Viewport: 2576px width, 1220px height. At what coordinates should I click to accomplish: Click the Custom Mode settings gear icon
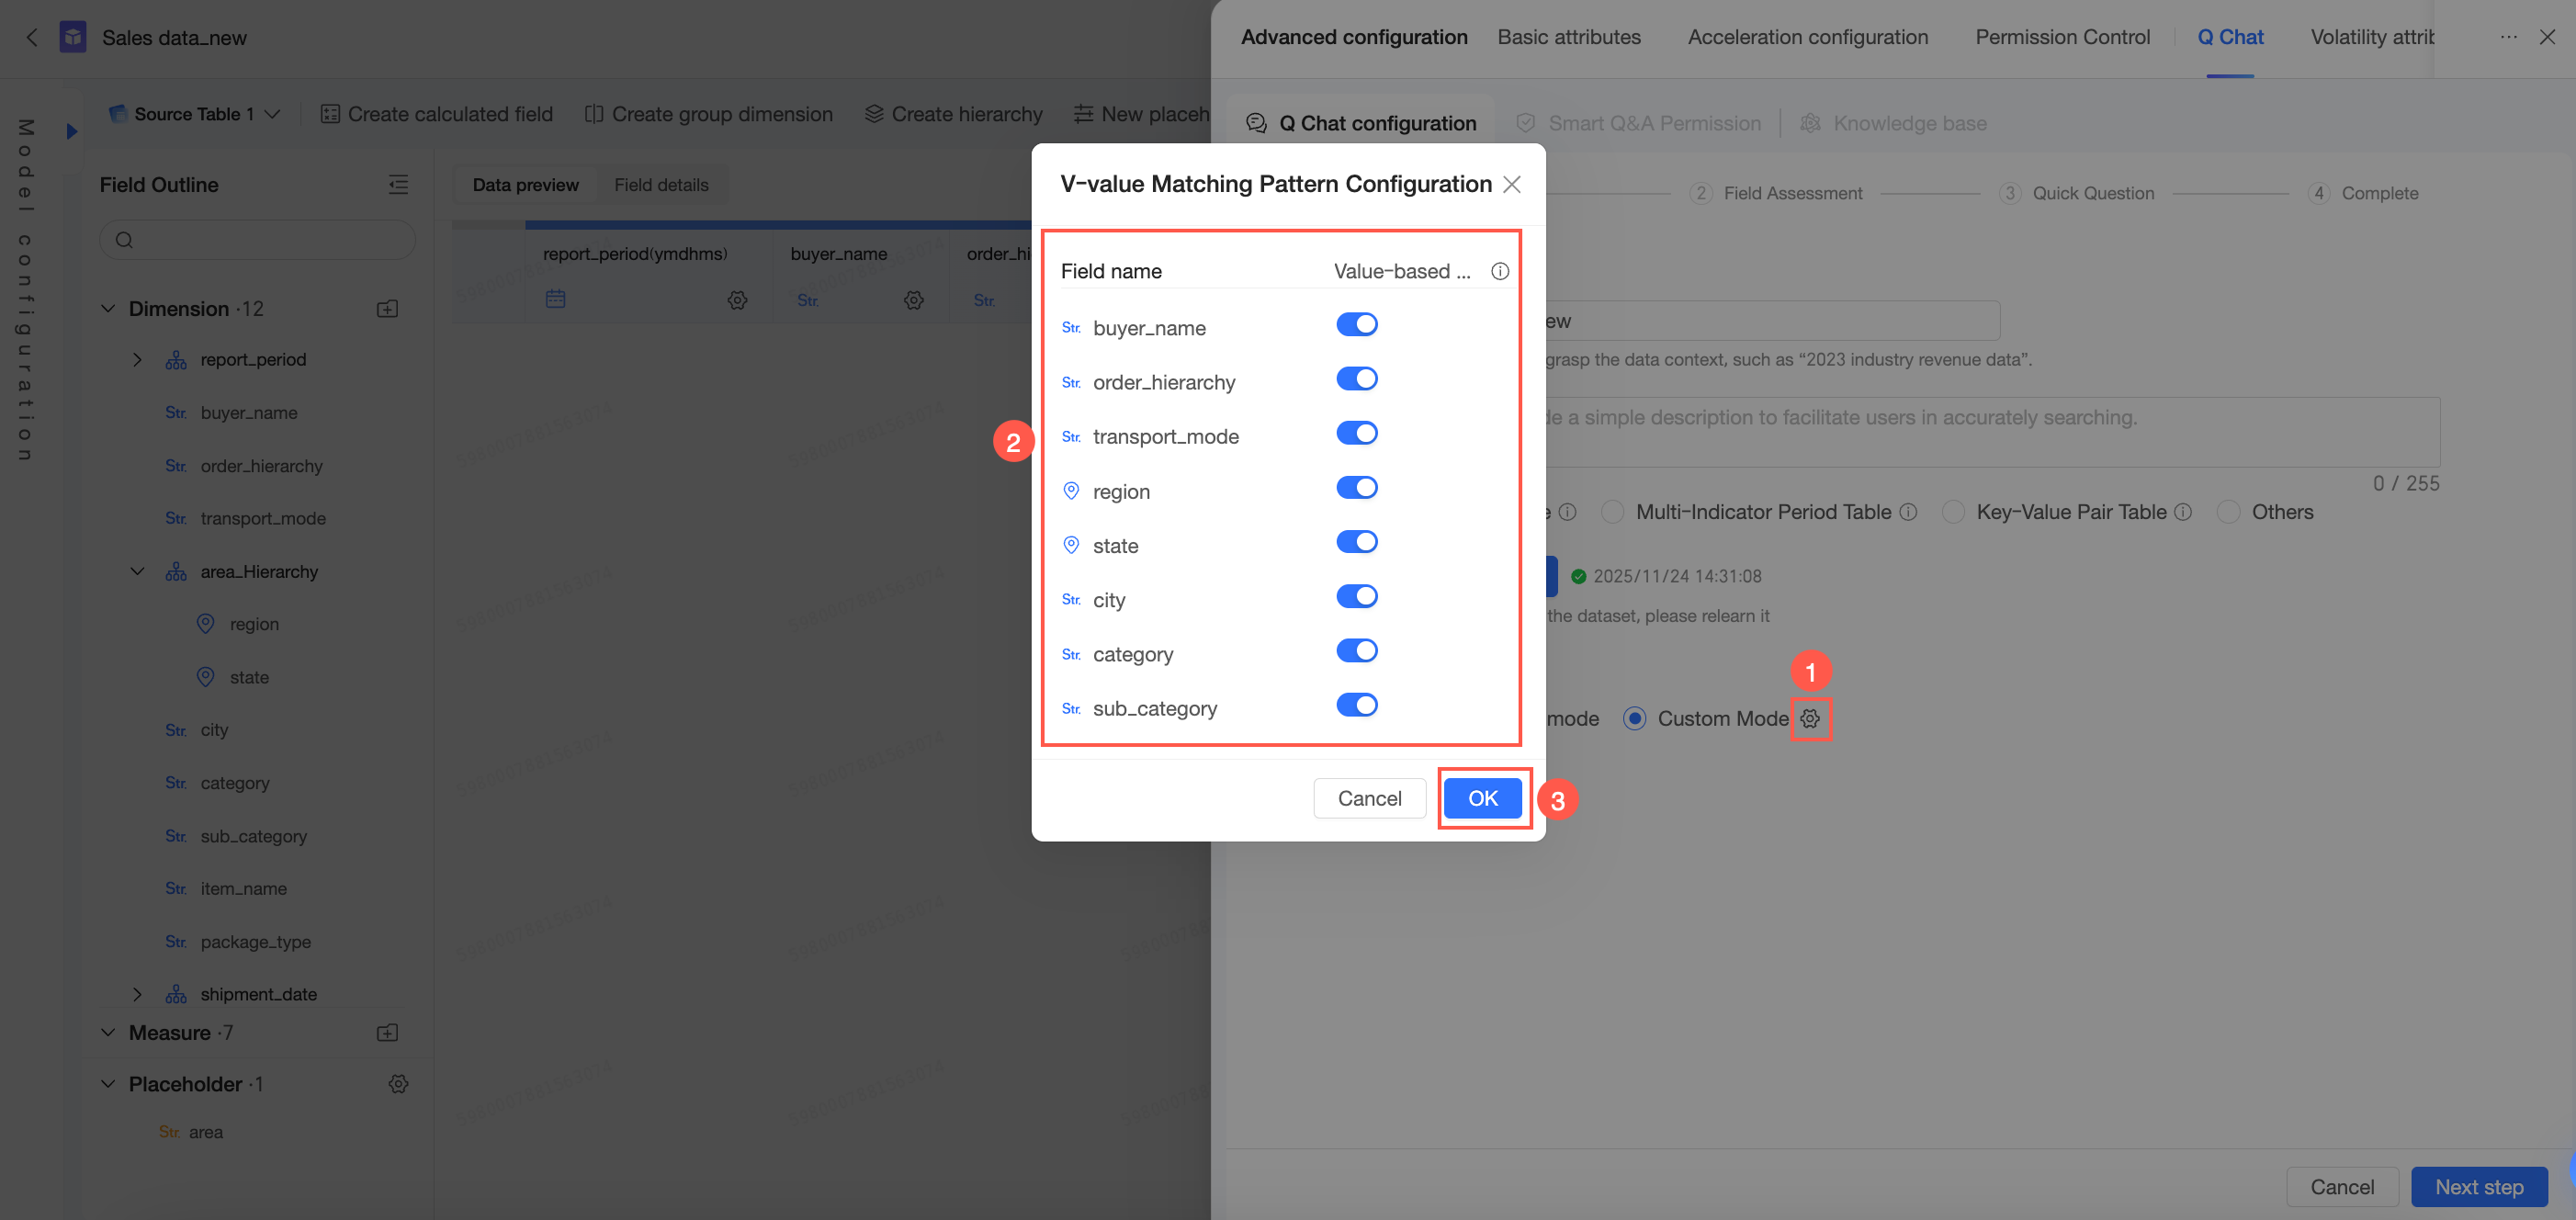(1810, 718)
